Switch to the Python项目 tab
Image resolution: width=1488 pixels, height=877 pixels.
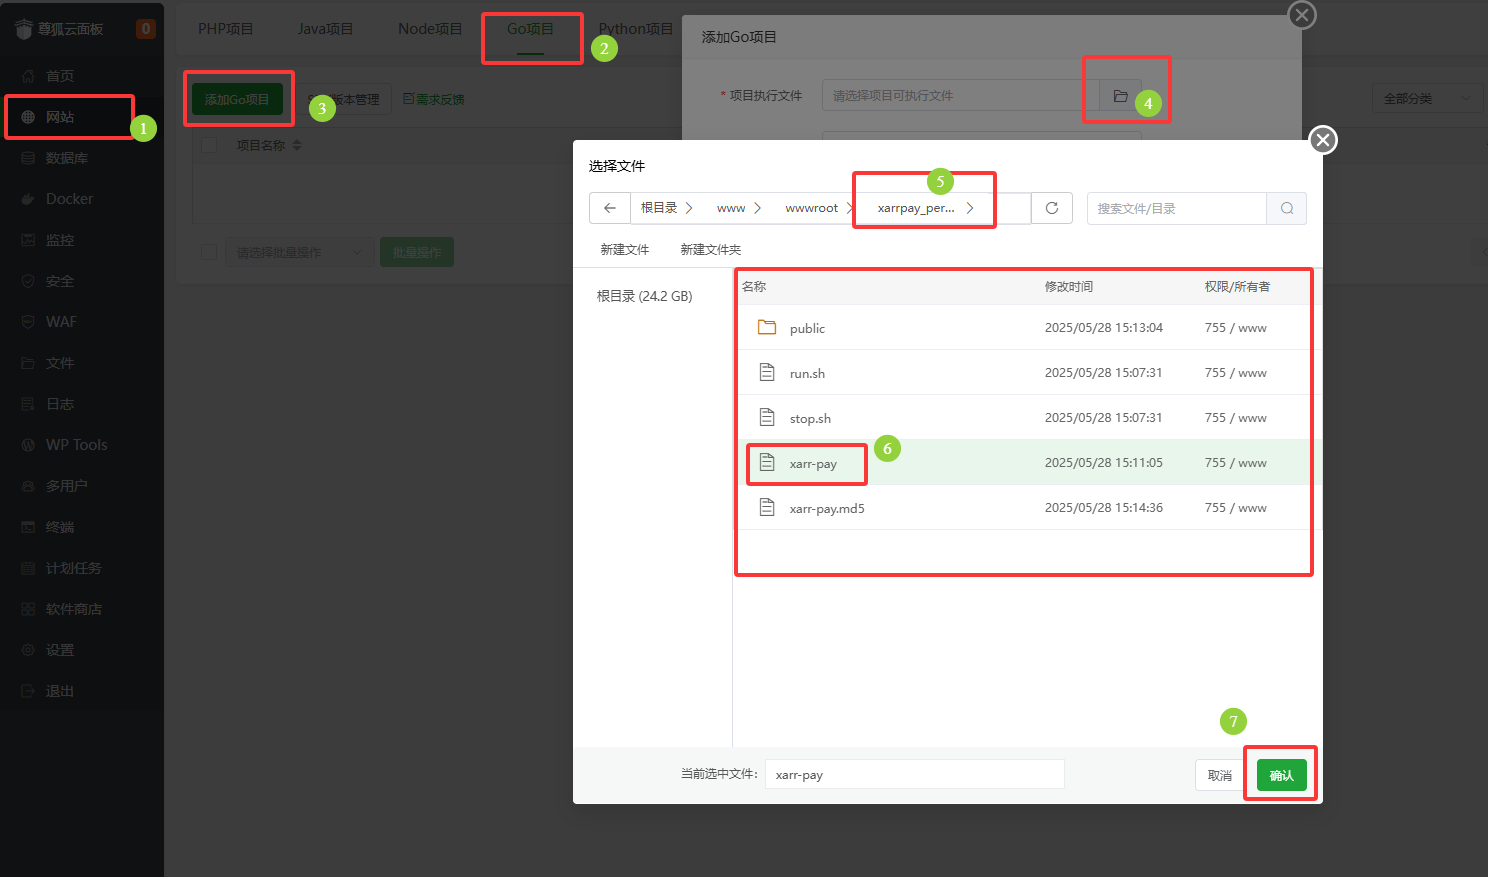point(636,29)
